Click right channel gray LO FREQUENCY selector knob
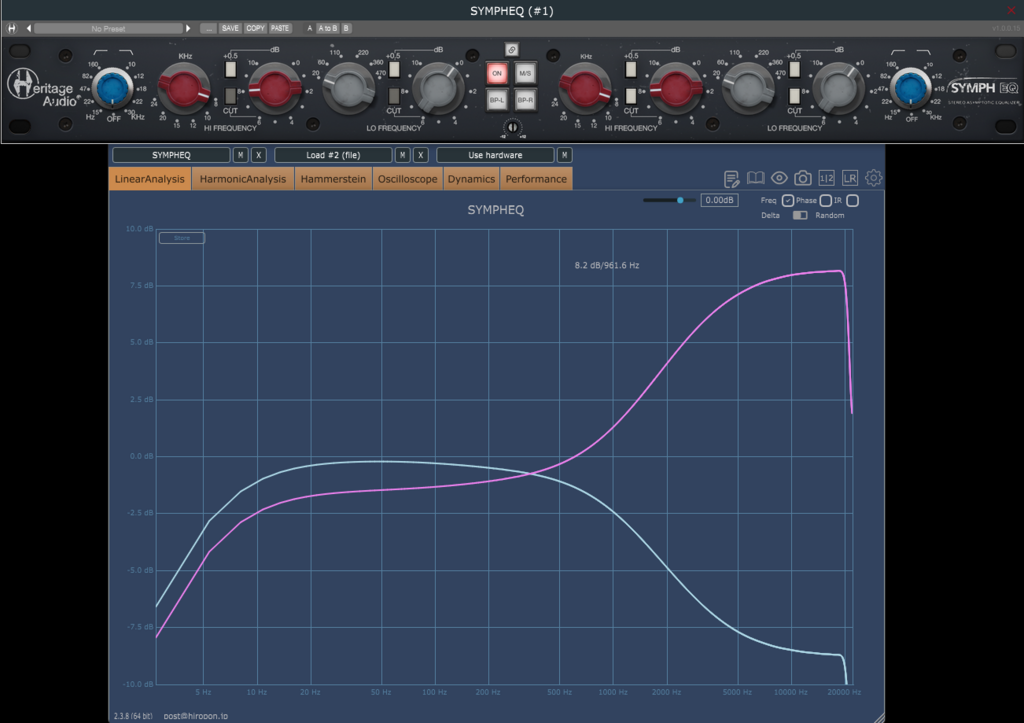Screen dimensions: 1024x723 (x=749, y=88)
